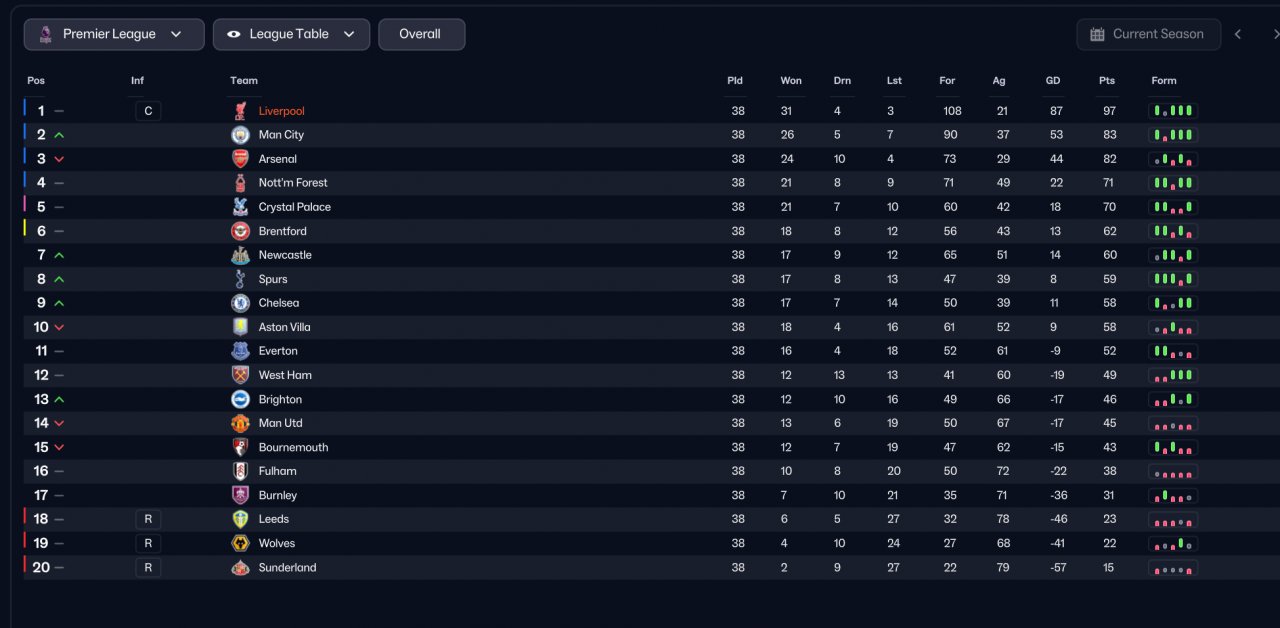
Task: Click Arsenal's 82 points value
Action: 1107,159
